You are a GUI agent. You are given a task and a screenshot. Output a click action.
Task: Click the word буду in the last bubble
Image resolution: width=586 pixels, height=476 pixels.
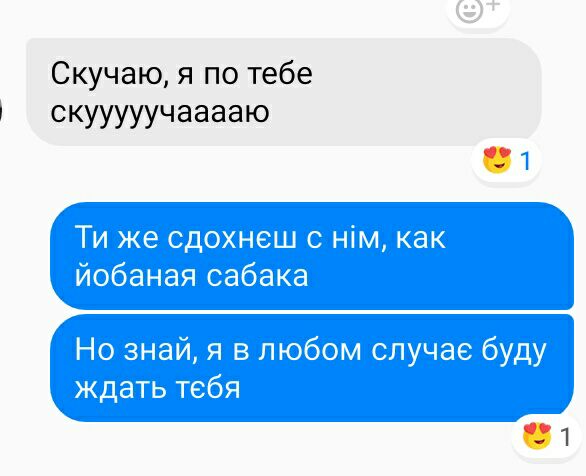click(x=513, y=351)
